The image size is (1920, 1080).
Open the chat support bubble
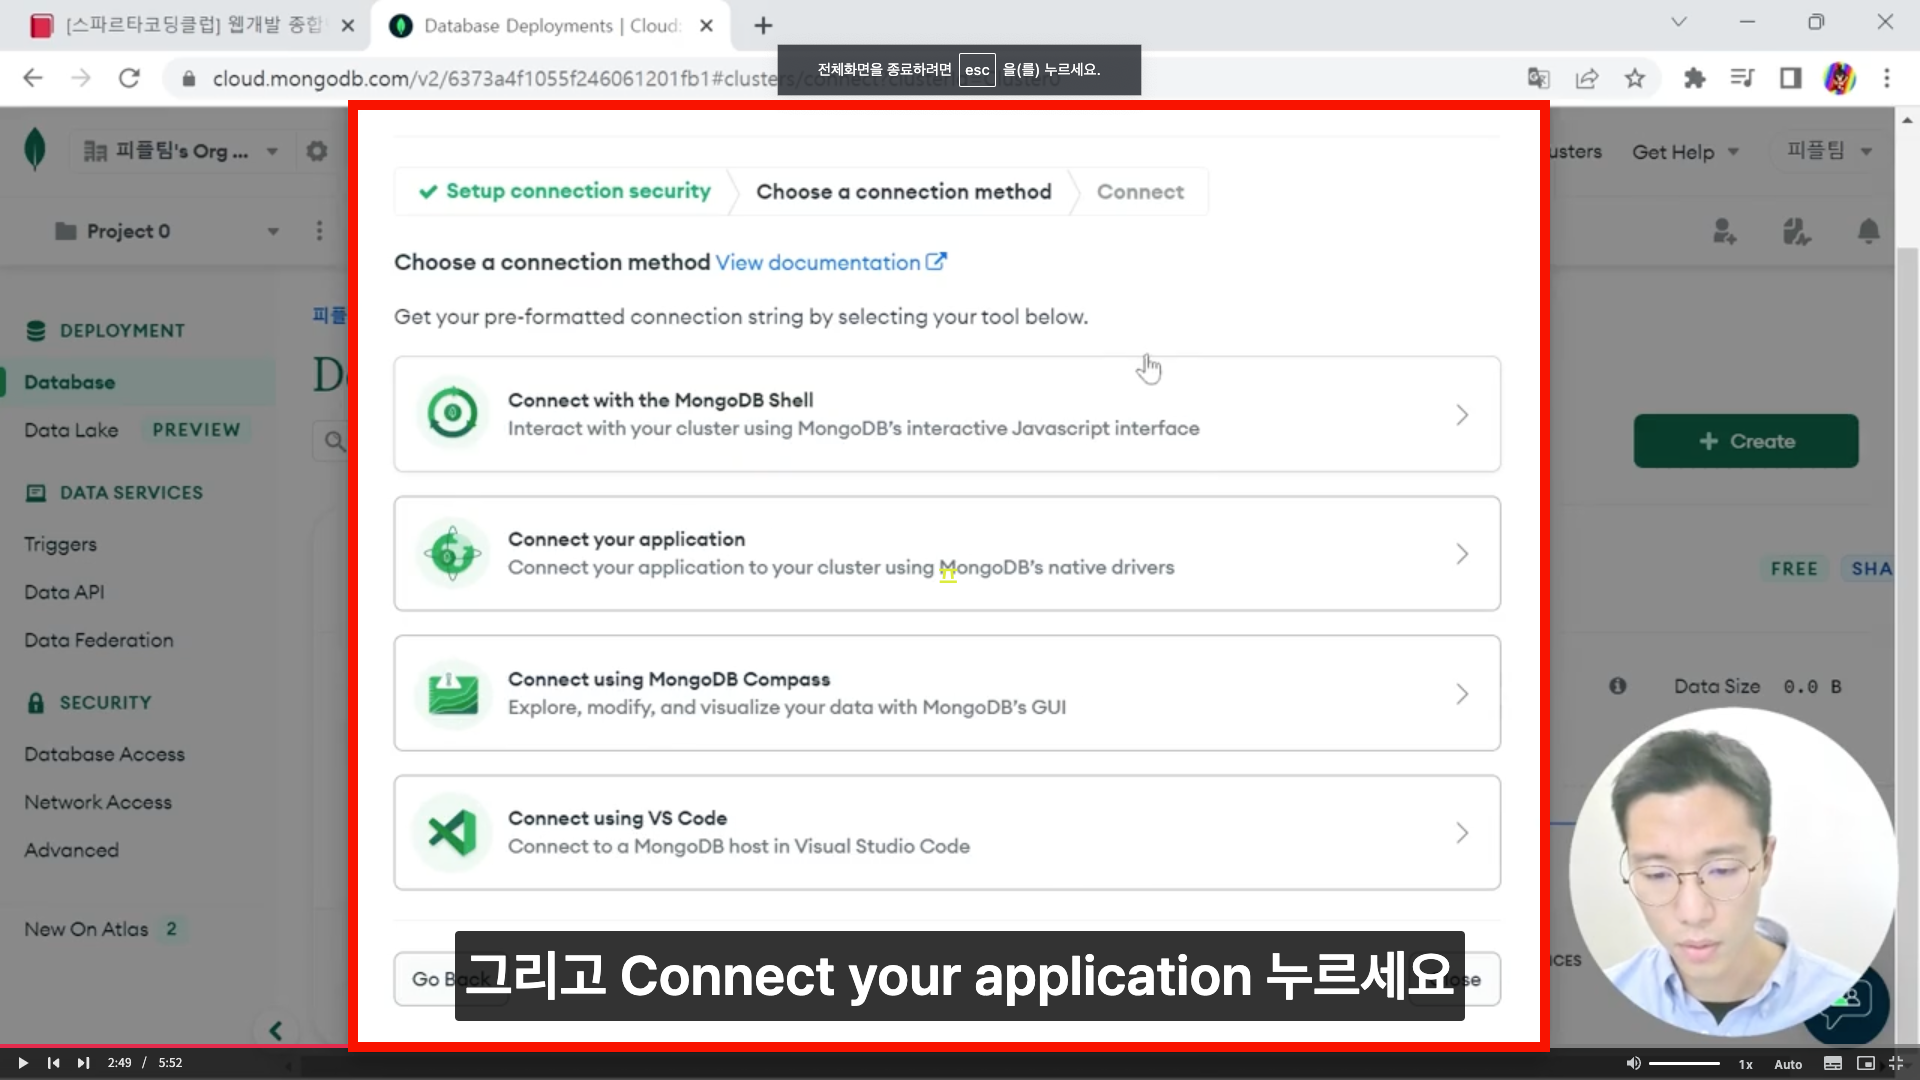[1845, 1005]
